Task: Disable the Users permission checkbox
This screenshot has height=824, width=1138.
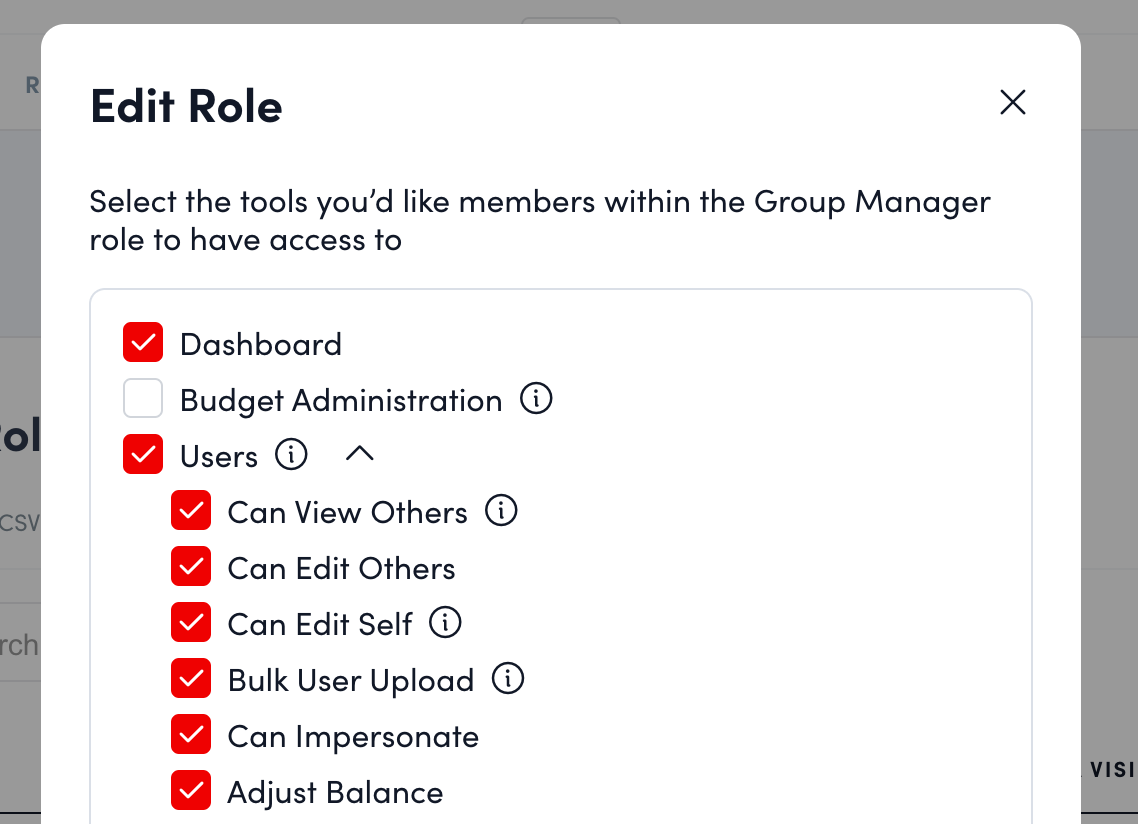Action: click(x=143, y=454)
